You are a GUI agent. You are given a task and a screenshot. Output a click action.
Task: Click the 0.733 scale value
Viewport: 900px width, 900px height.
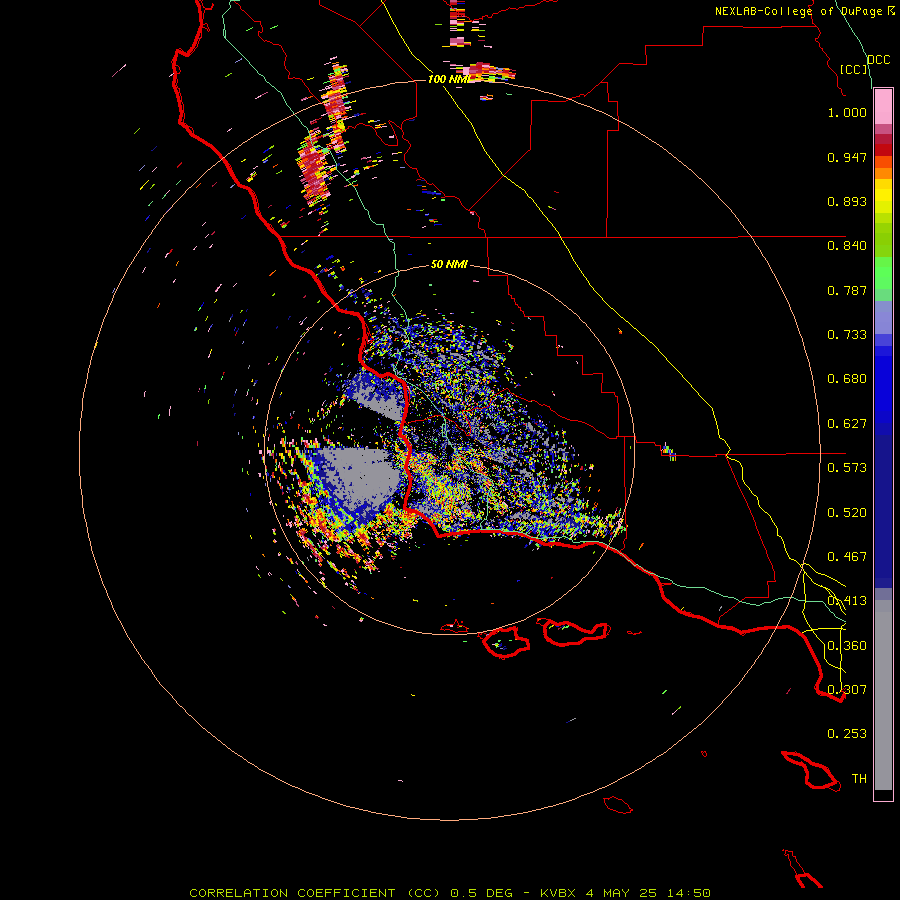coord(847,335)
